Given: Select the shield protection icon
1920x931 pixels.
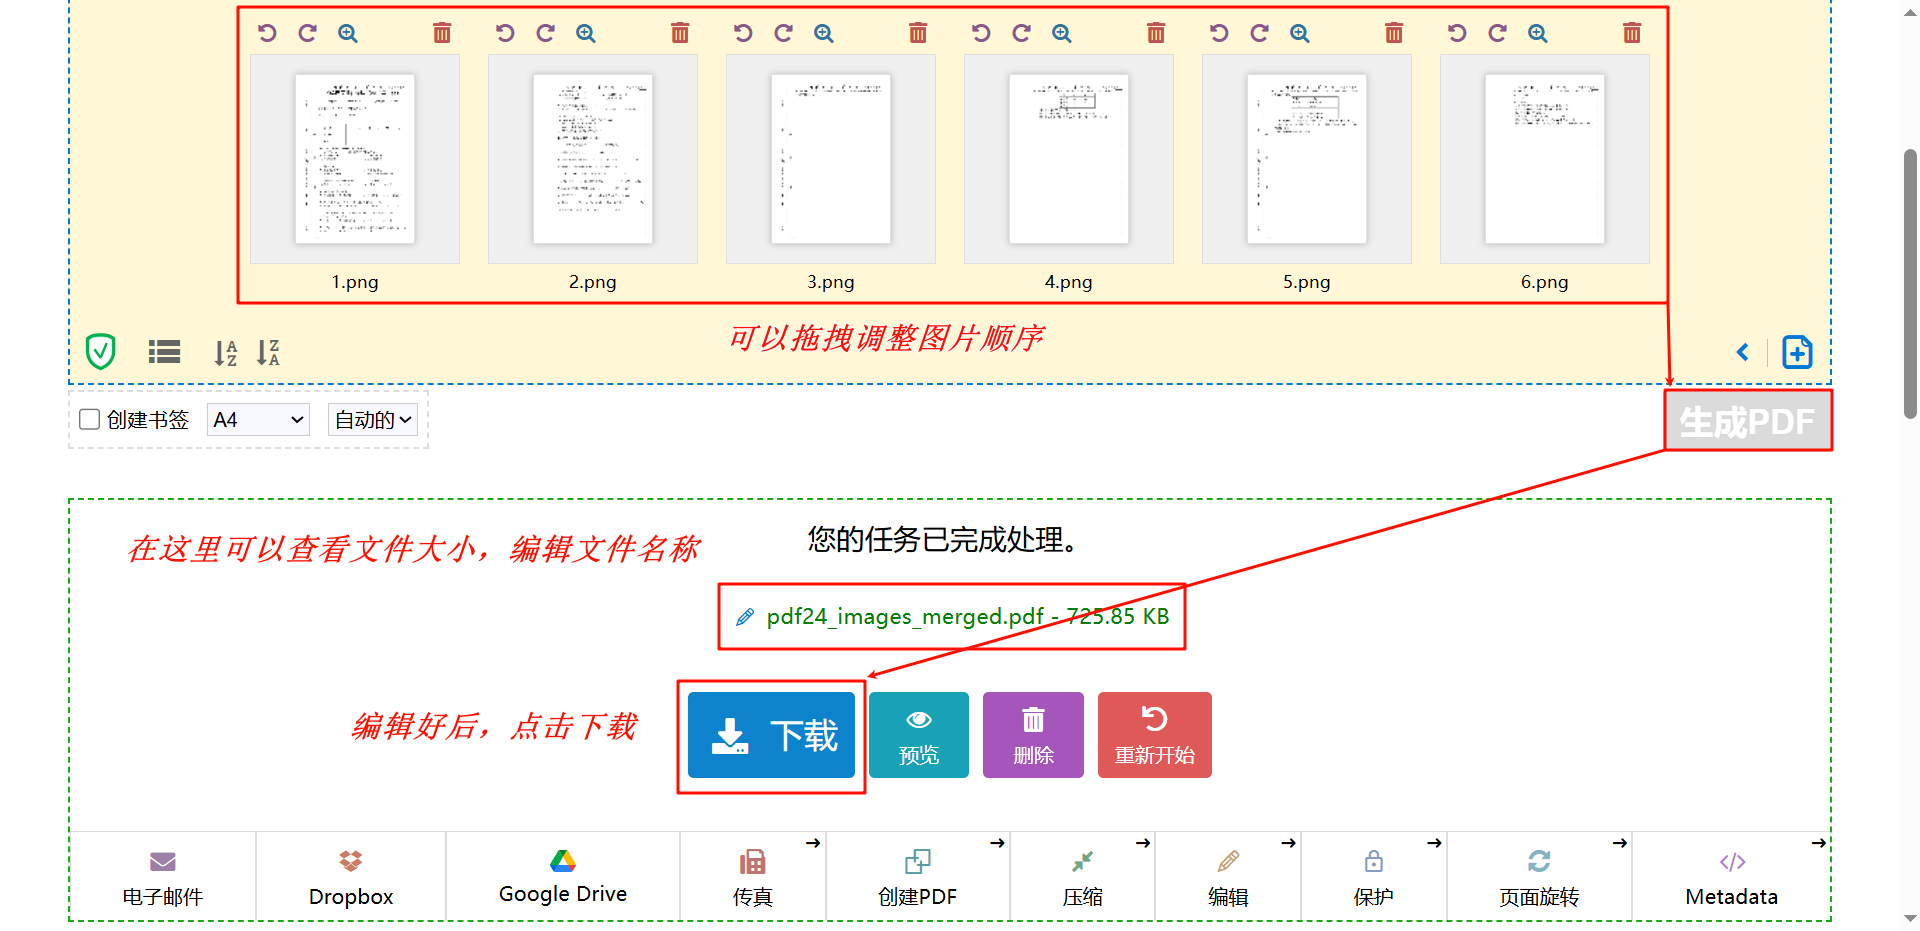Looking at the screenshot, I should [100, 352].
